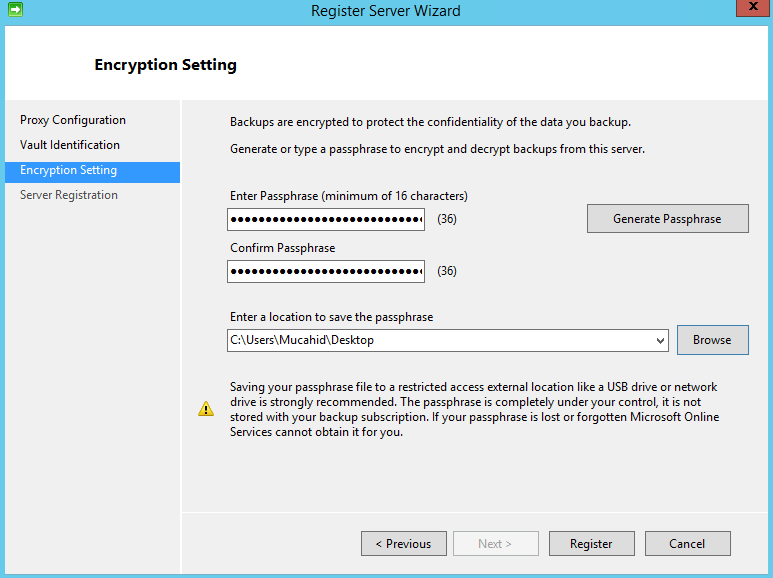Click Register to register the server
This screenshot has width=773, height=578.
(592, 543)
